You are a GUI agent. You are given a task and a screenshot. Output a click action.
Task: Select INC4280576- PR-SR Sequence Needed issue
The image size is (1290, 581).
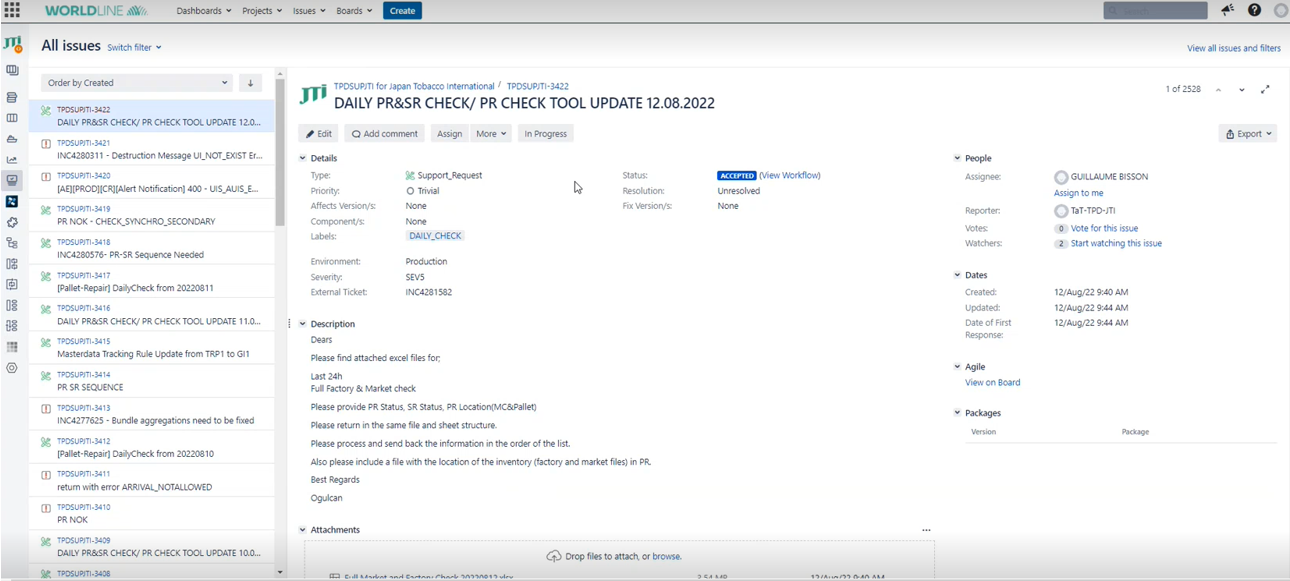coord(151,248)
